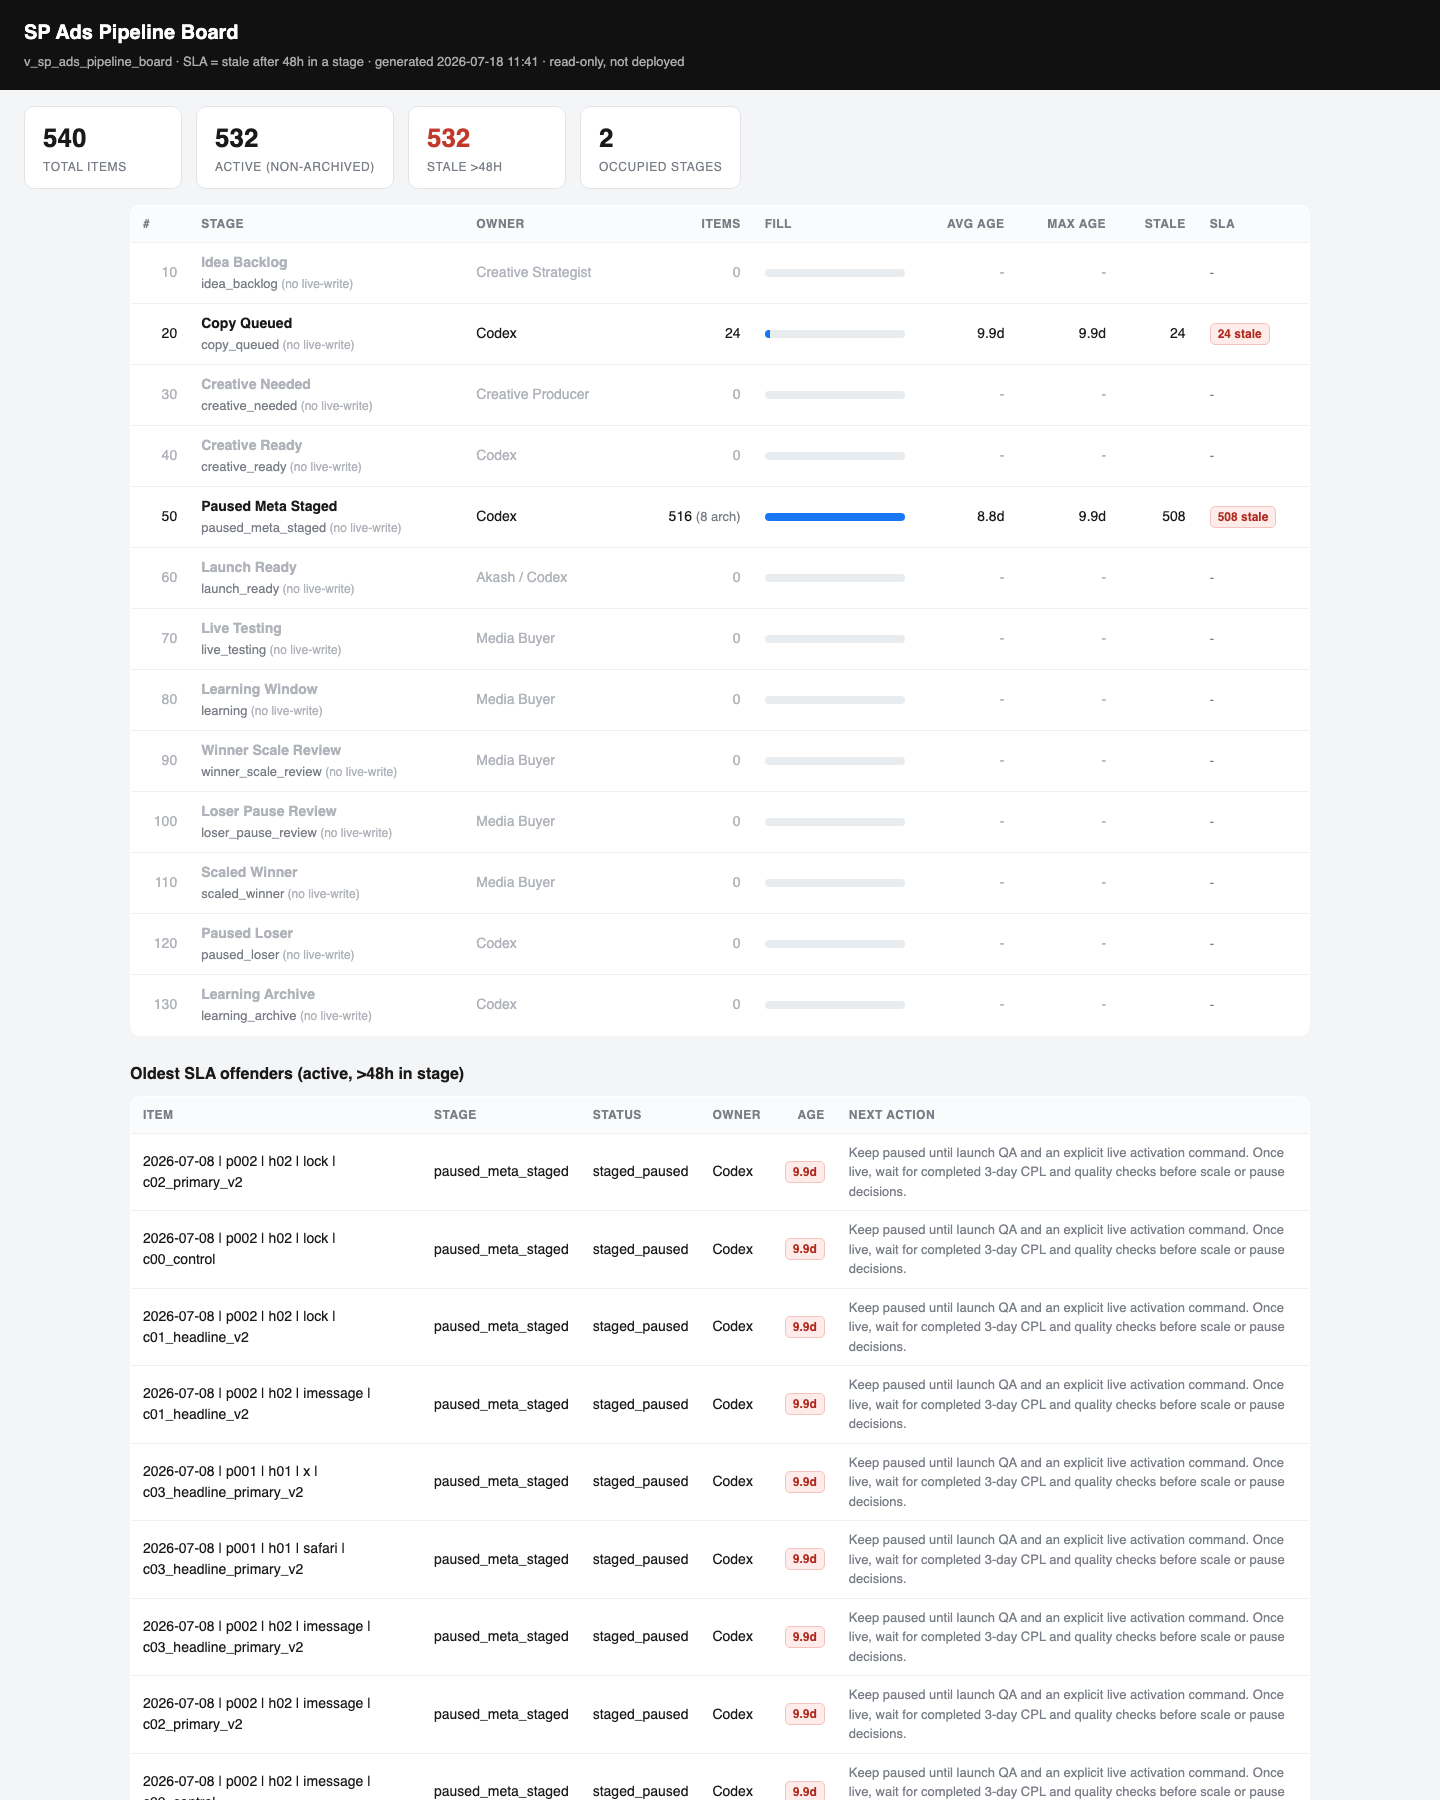
Task: Click the Copy Queued fill progress bar
Action: click(x=835, y=334)
